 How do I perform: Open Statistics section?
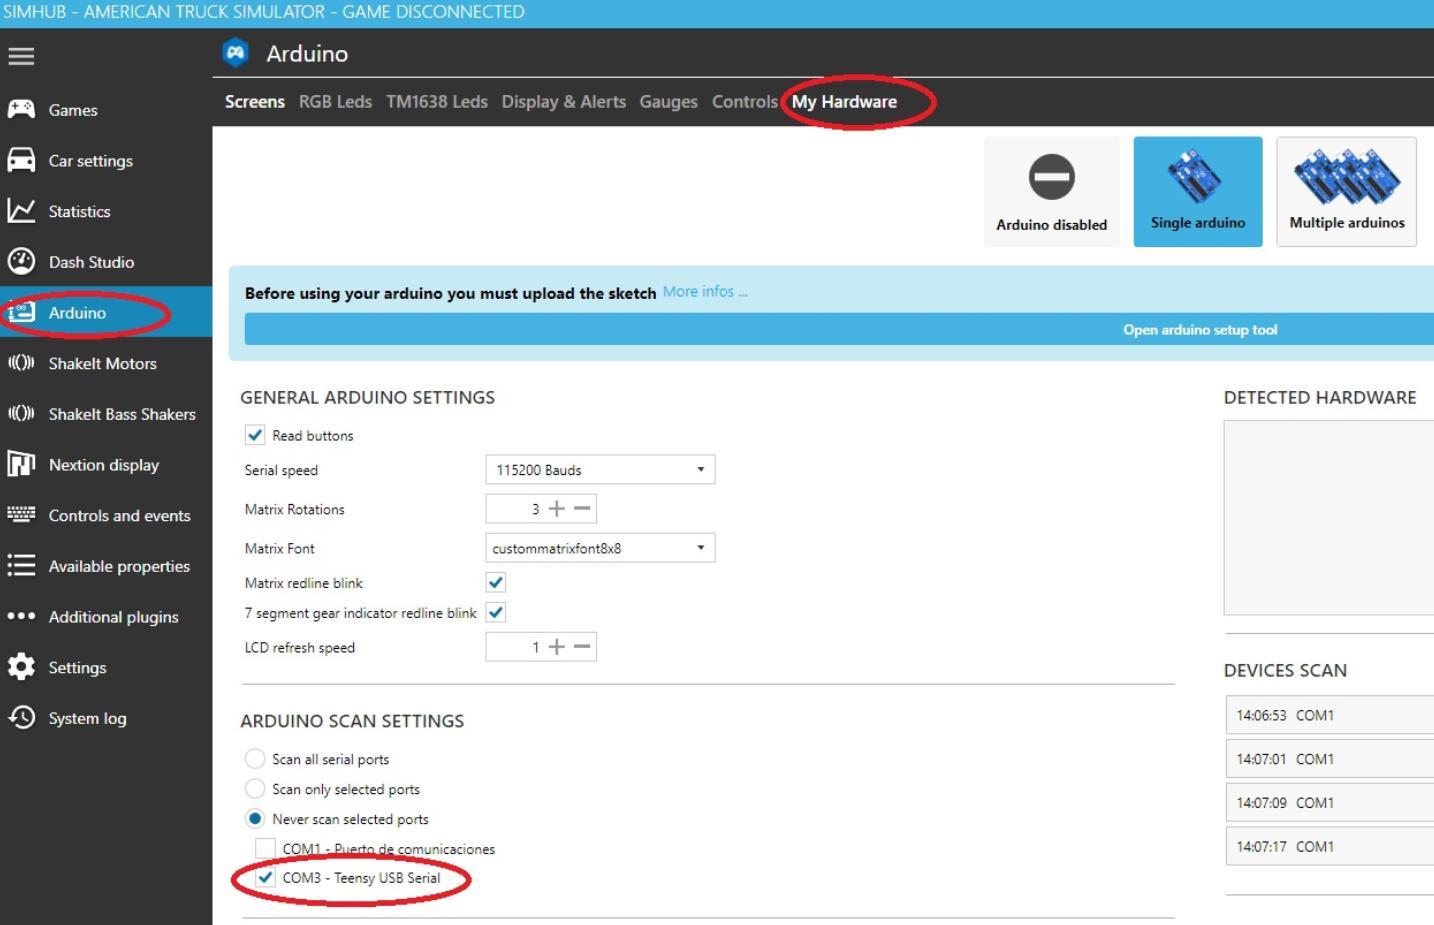80,212
